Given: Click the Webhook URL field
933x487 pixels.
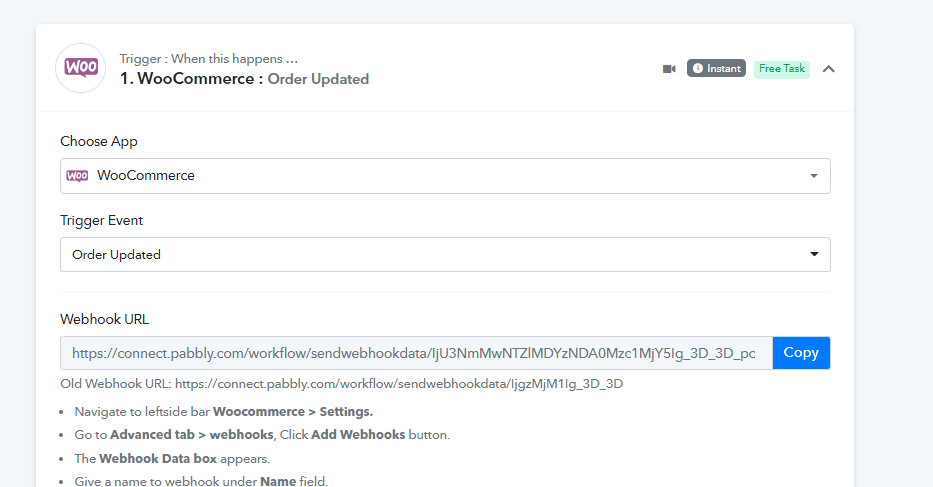Looking at the screenshot, I should click(x=417, y=353).
